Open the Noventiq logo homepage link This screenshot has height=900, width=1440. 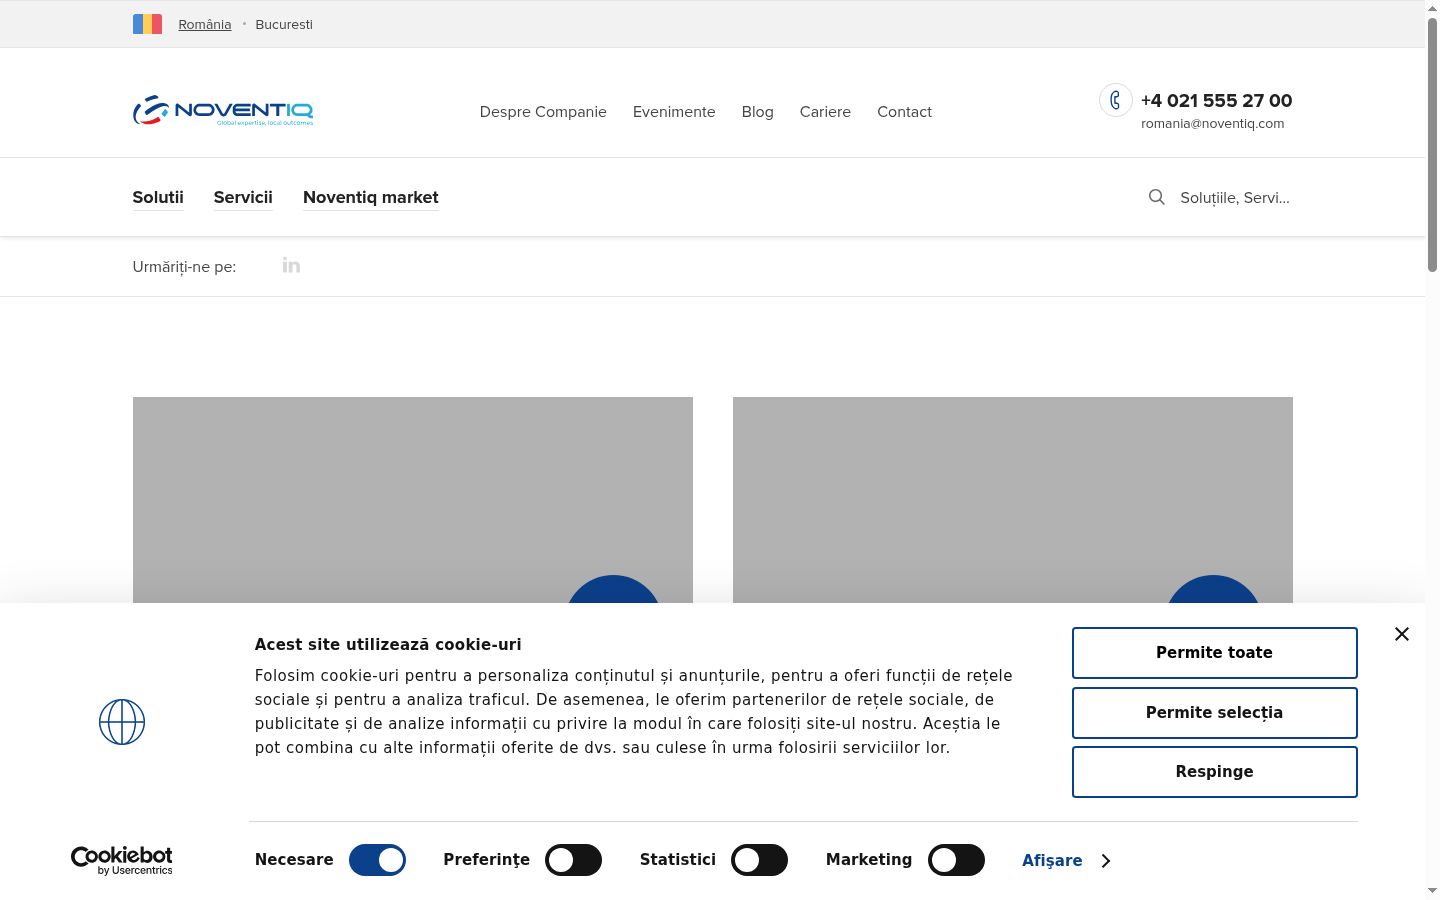tap(223, 110)
